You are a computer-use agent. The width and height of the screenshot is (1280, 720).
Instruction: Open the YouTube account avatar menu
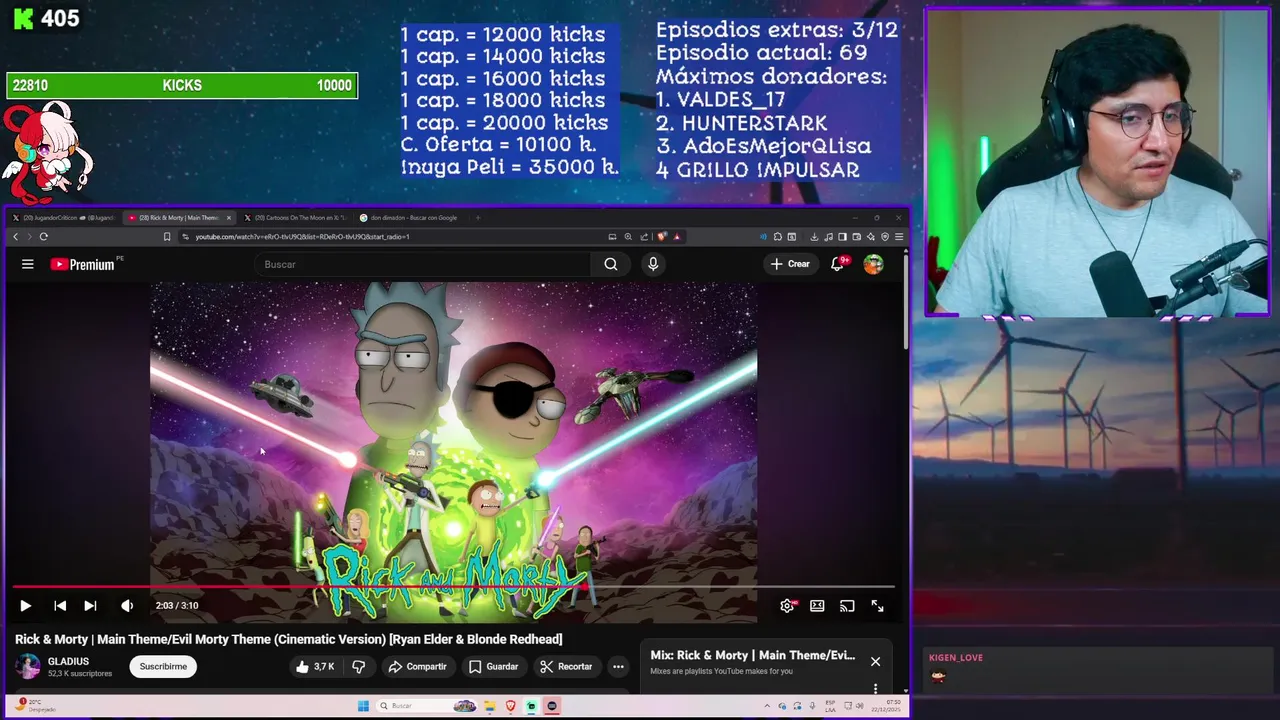pyautogui.click(x=873, y=264)
